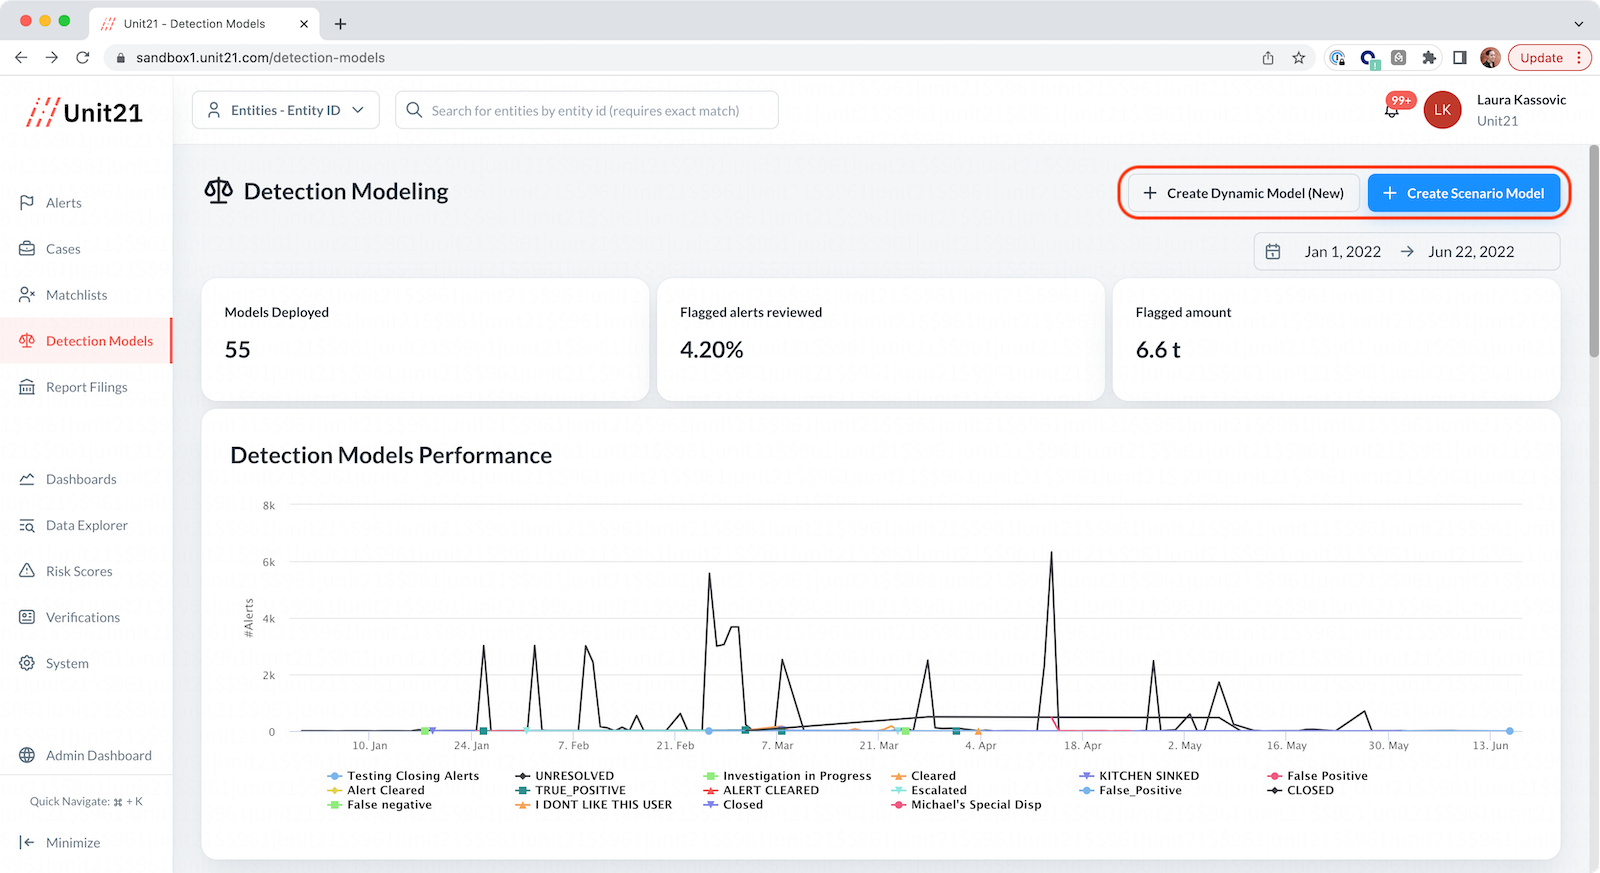Click the calendar icon in date range

point(1273,252)
